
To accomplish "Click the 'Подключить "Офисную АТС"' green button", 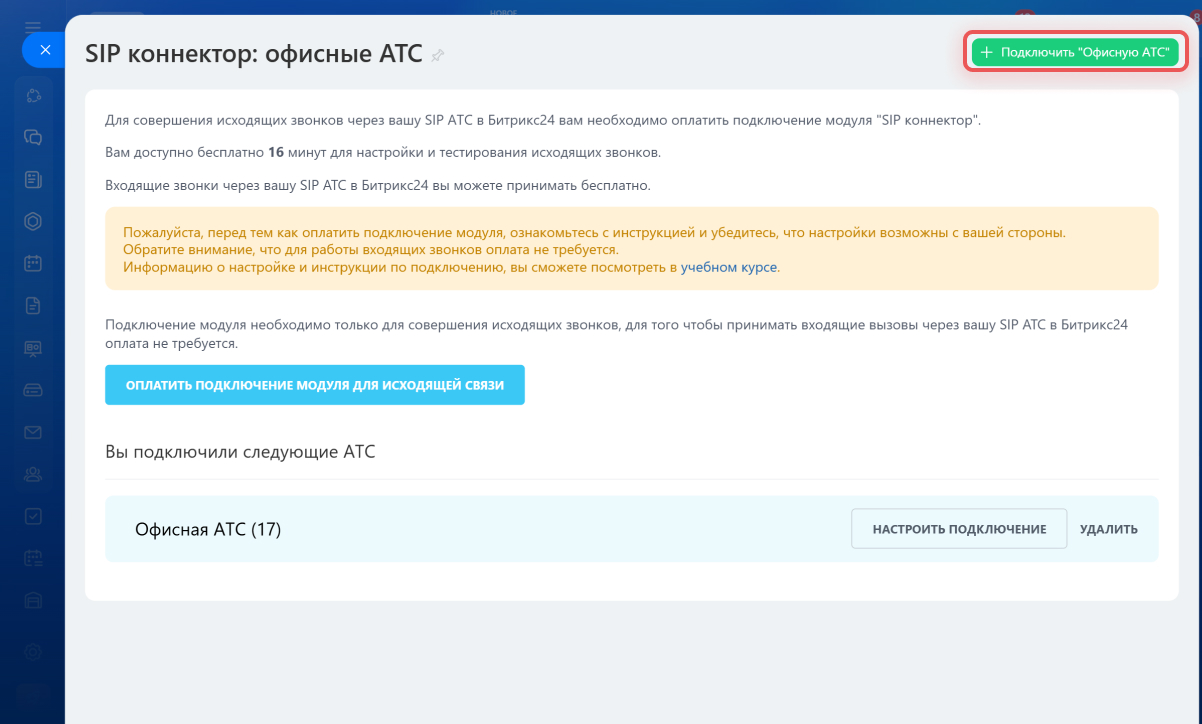I will (1075, 53).
